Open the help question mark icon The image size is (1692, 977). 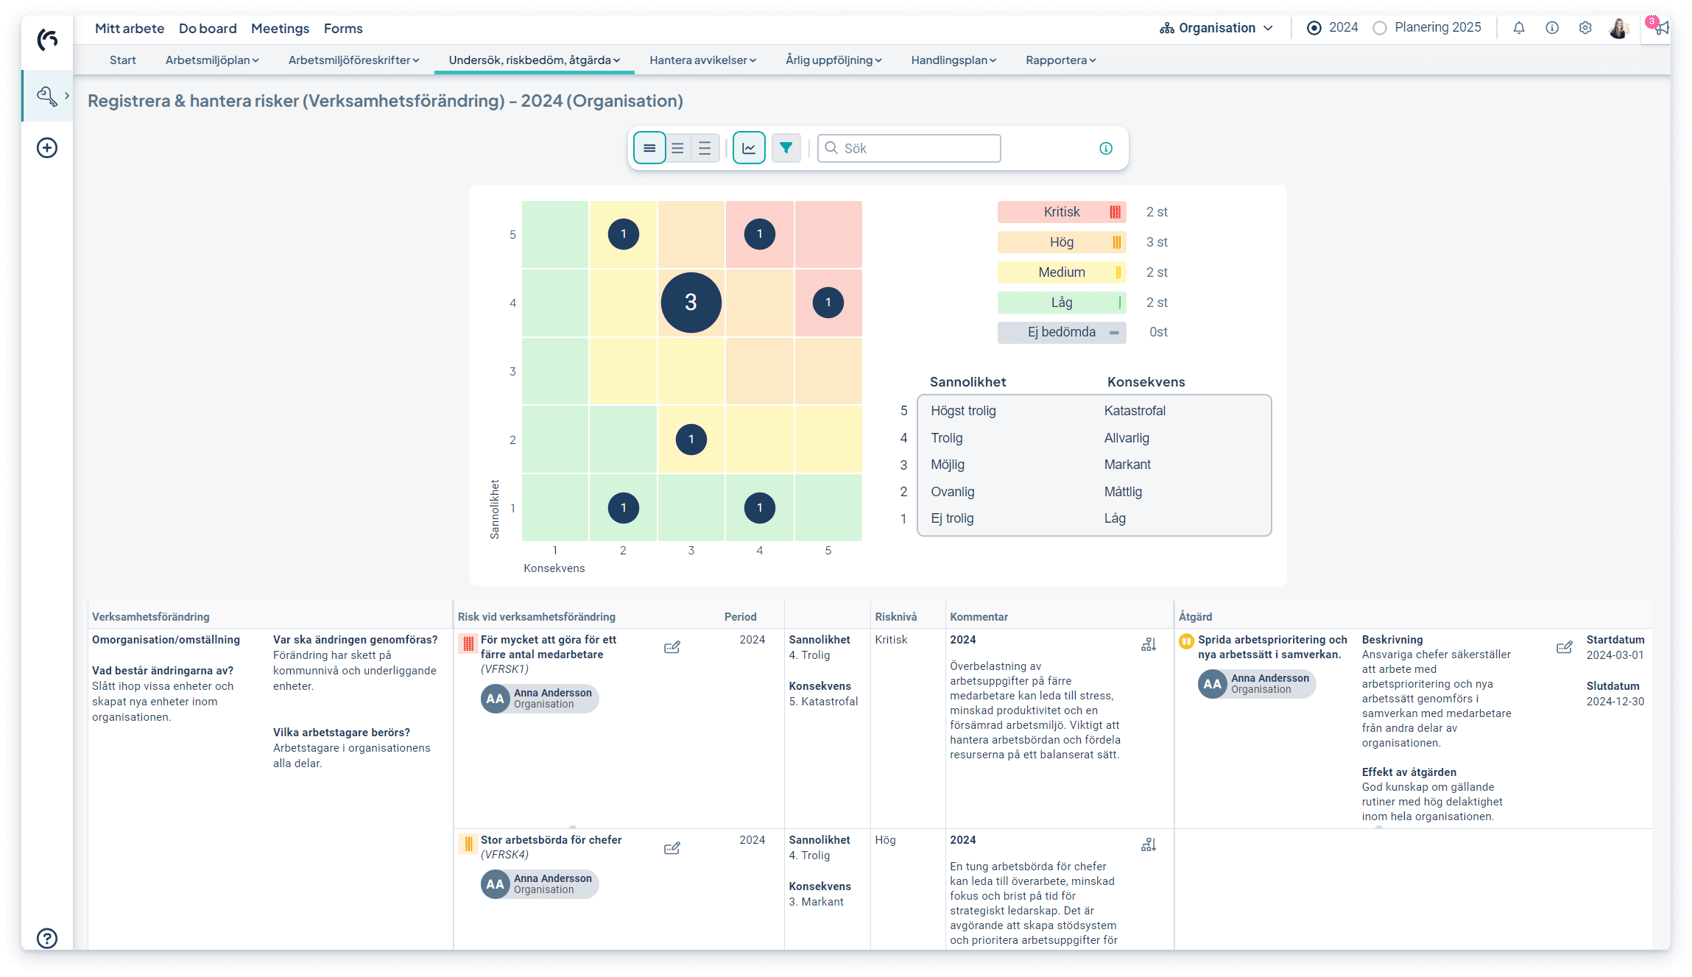(47, 938)
